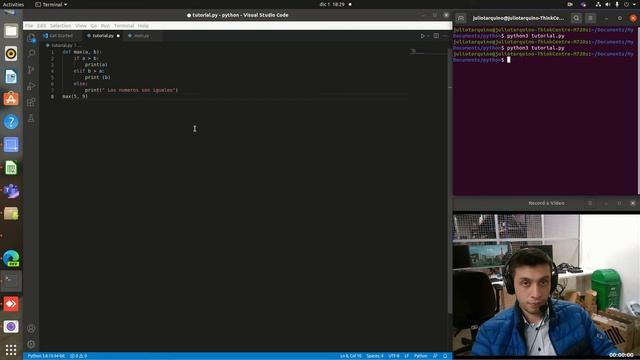The height and width of the screenshot is (360, 640).
Task: Switch to the Get Started tab
Action: (x=61, y=36)
